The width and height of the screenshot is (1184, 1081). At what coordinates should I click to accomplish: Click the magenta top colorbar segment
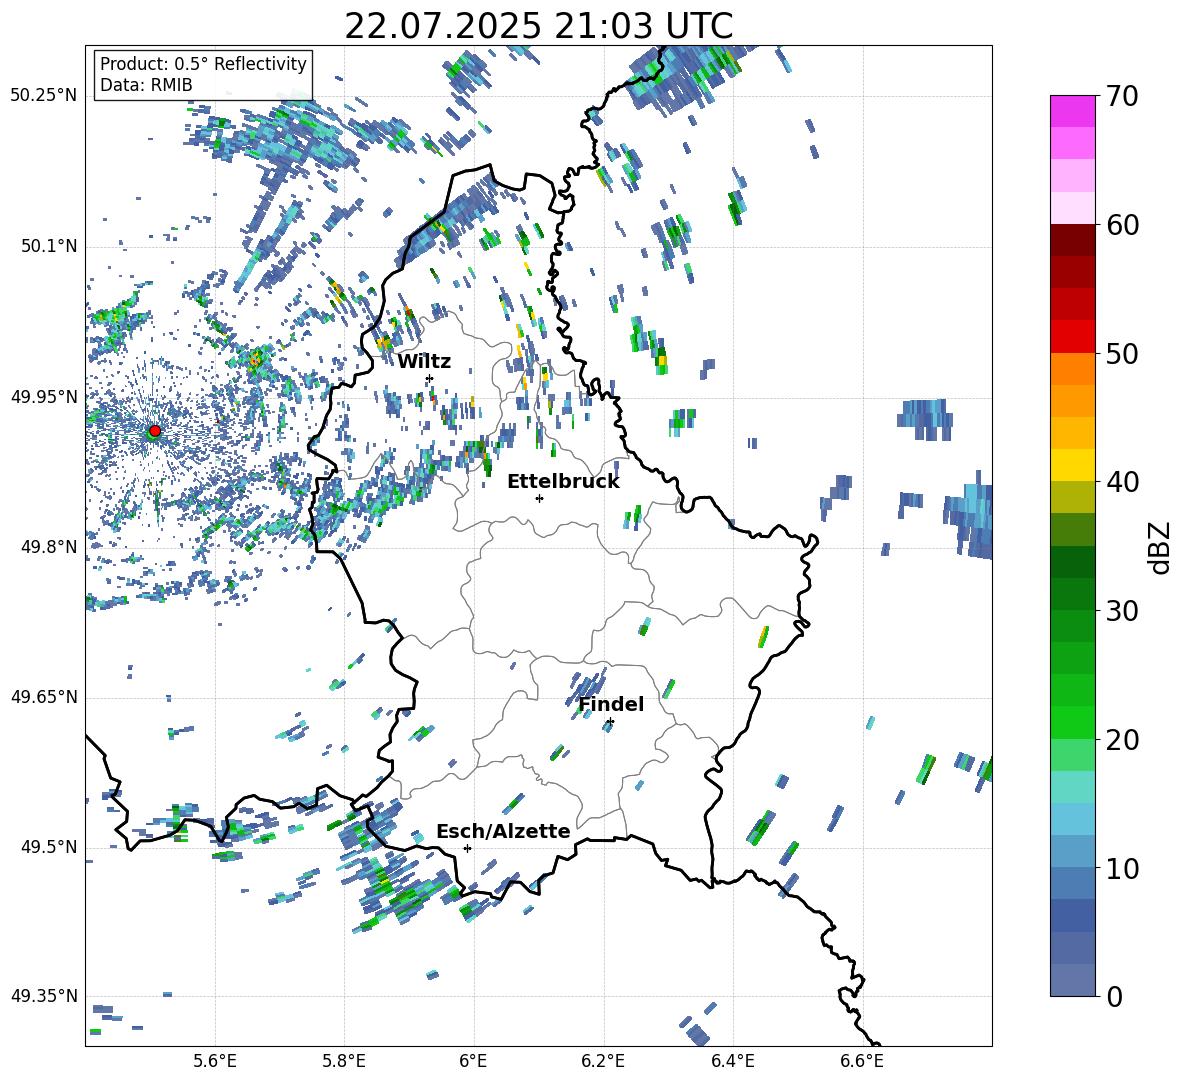[1072, 111]
